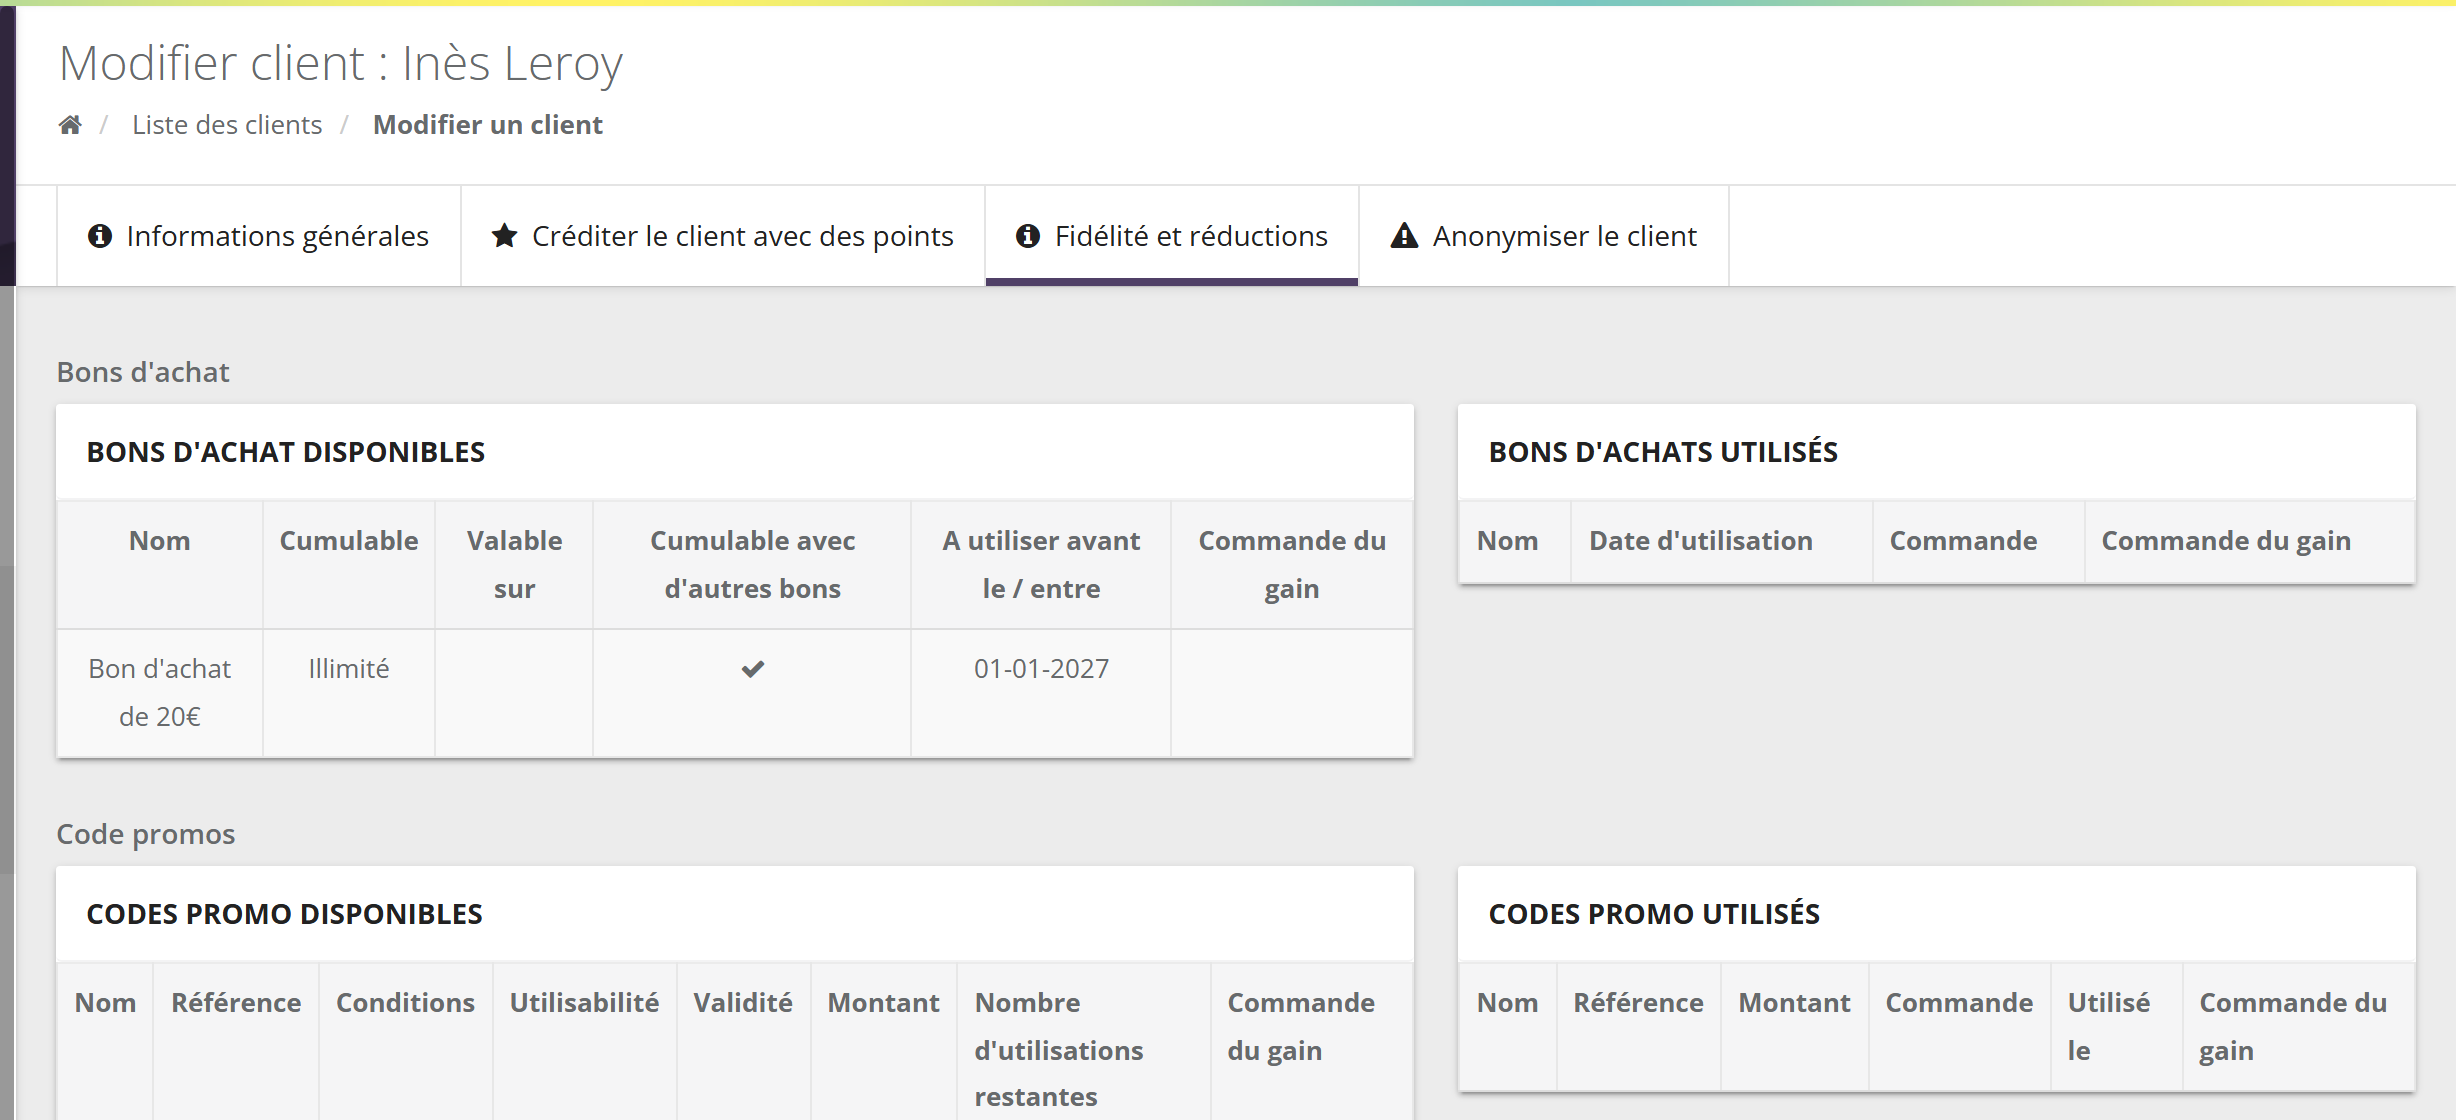2456x1120 pixels.
Task: Click Cumulable avec d'autres bons header
Action: tap(753, 565)
